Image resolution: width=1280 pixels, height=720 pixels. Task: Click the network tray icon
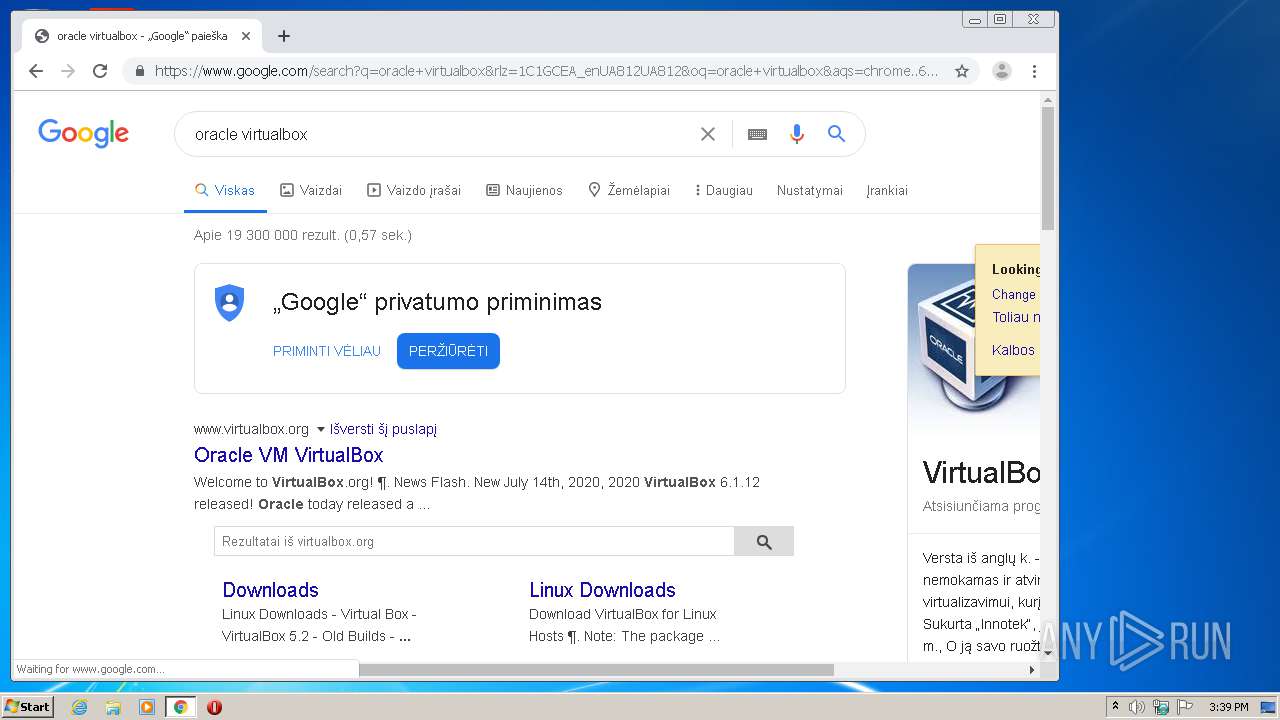[x=1161, y=707]
